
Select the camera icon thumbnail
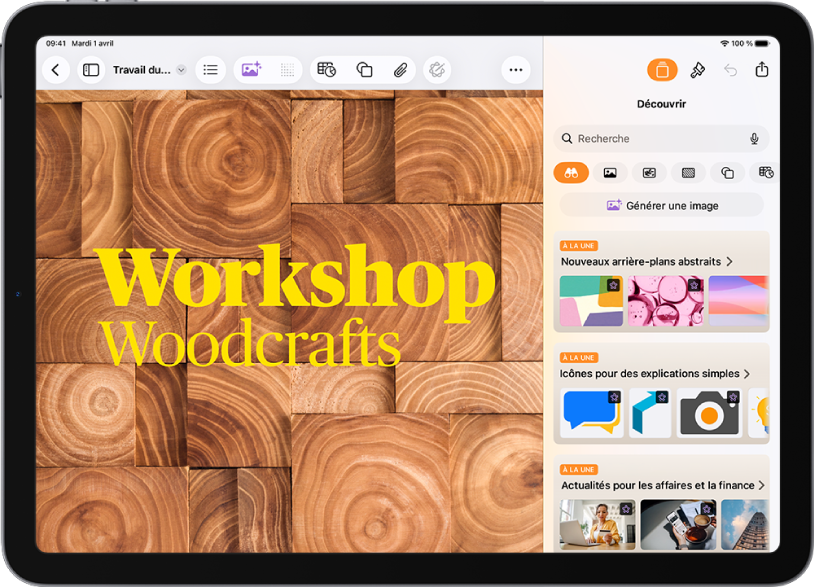pyautogui.click(x=709, y=413)
